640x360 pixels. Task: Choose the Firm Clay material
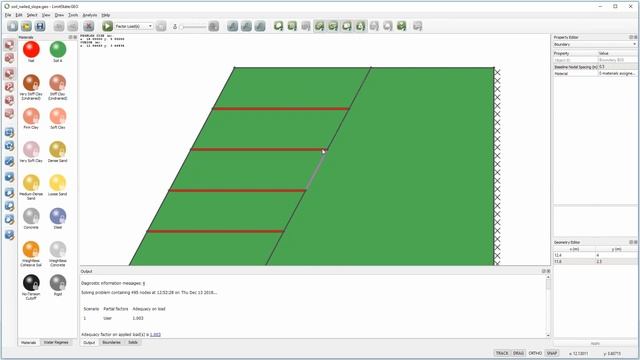pos(31,116)
